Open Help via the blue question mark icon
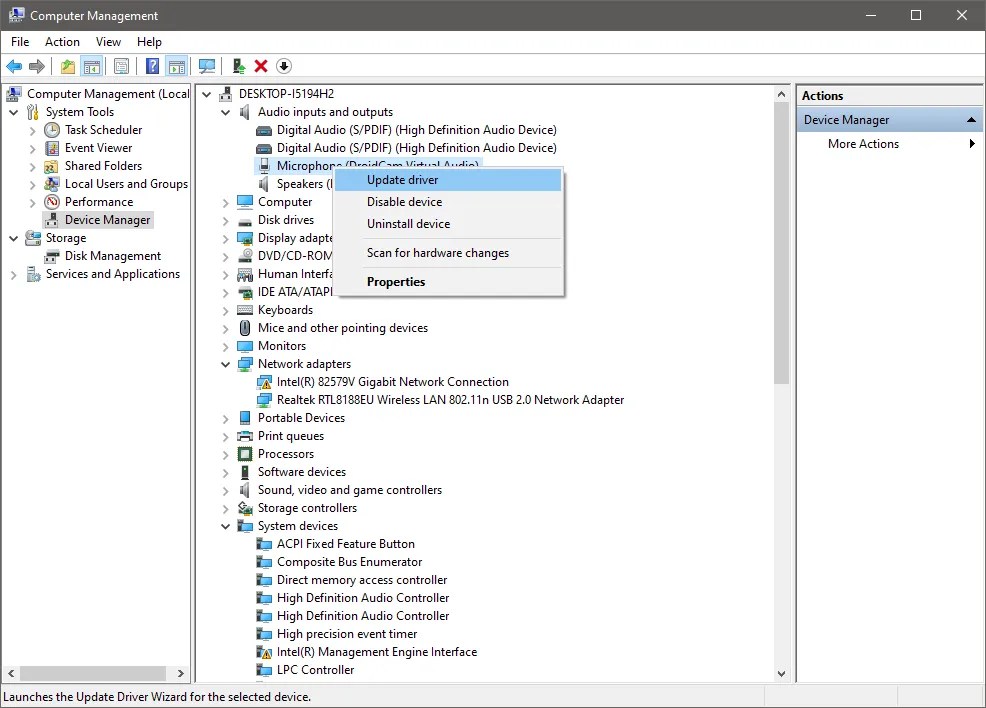Screen dimensions: 986x708 [x=151, y=66]
